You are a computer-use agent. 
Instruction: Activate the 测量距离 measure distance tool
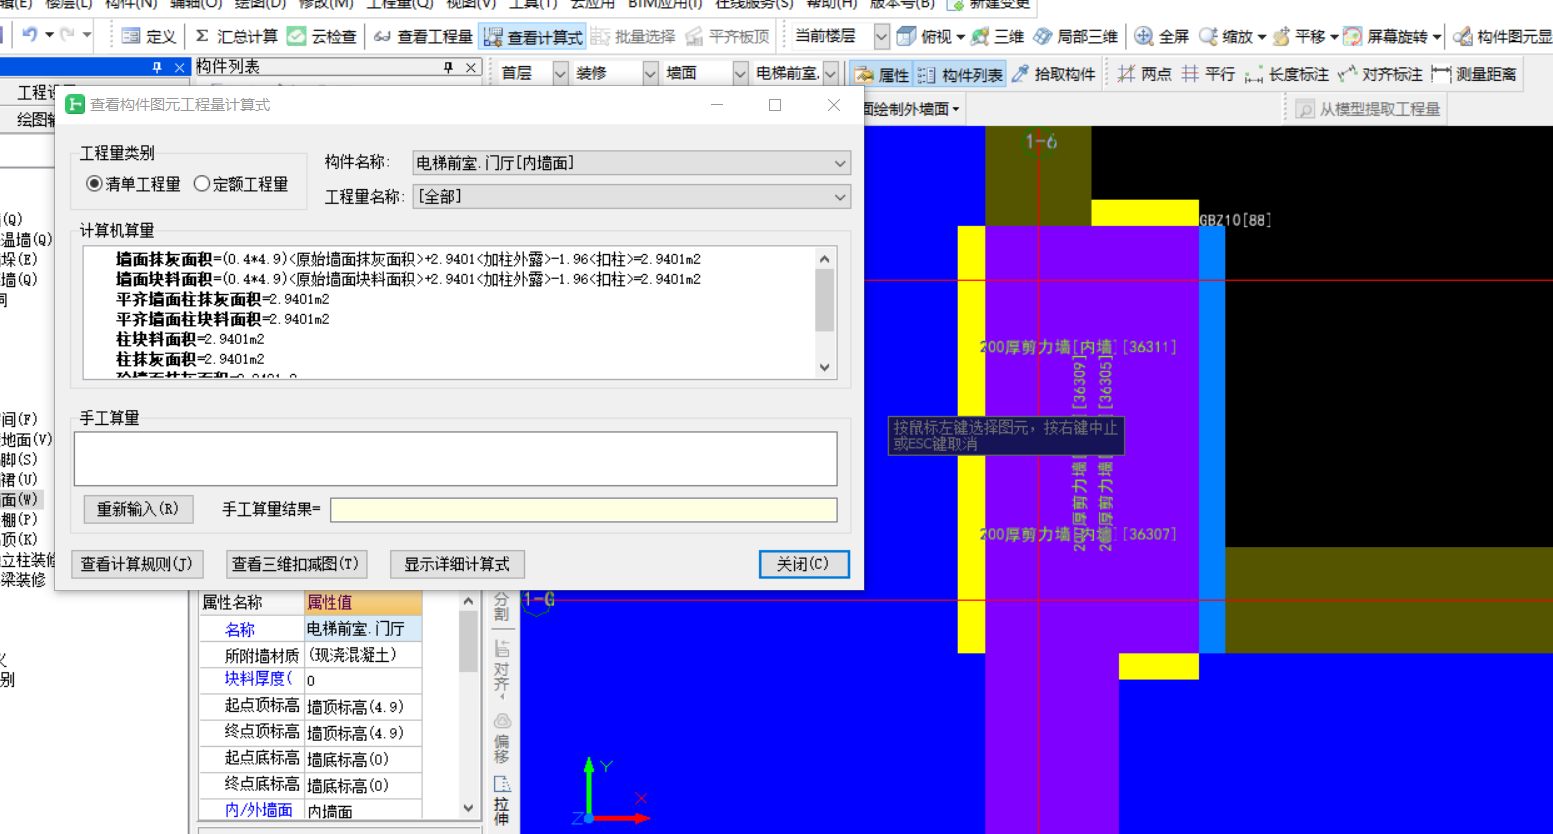(x=1474, y=74)
